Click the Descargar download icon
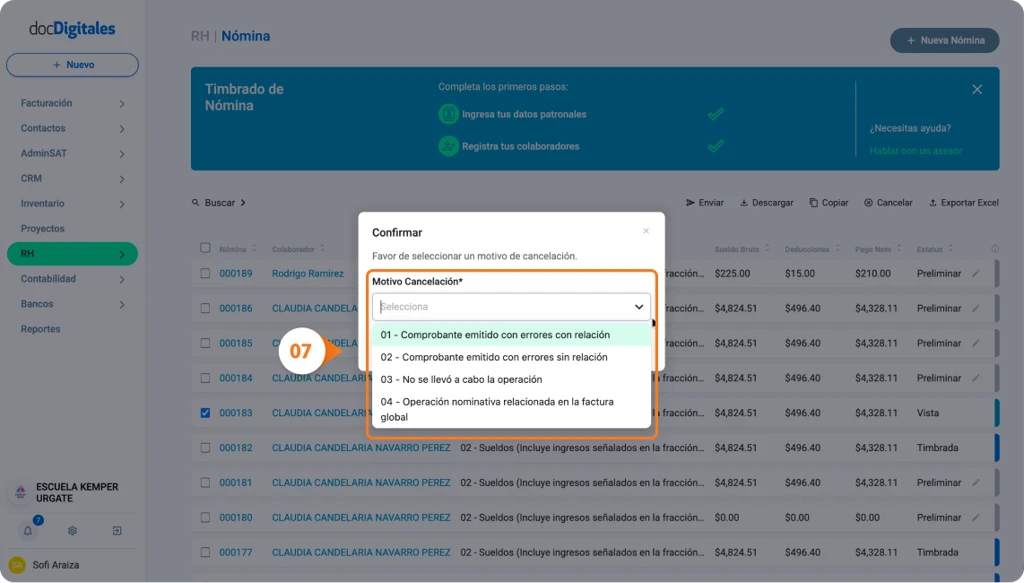 tap(744, 202)
